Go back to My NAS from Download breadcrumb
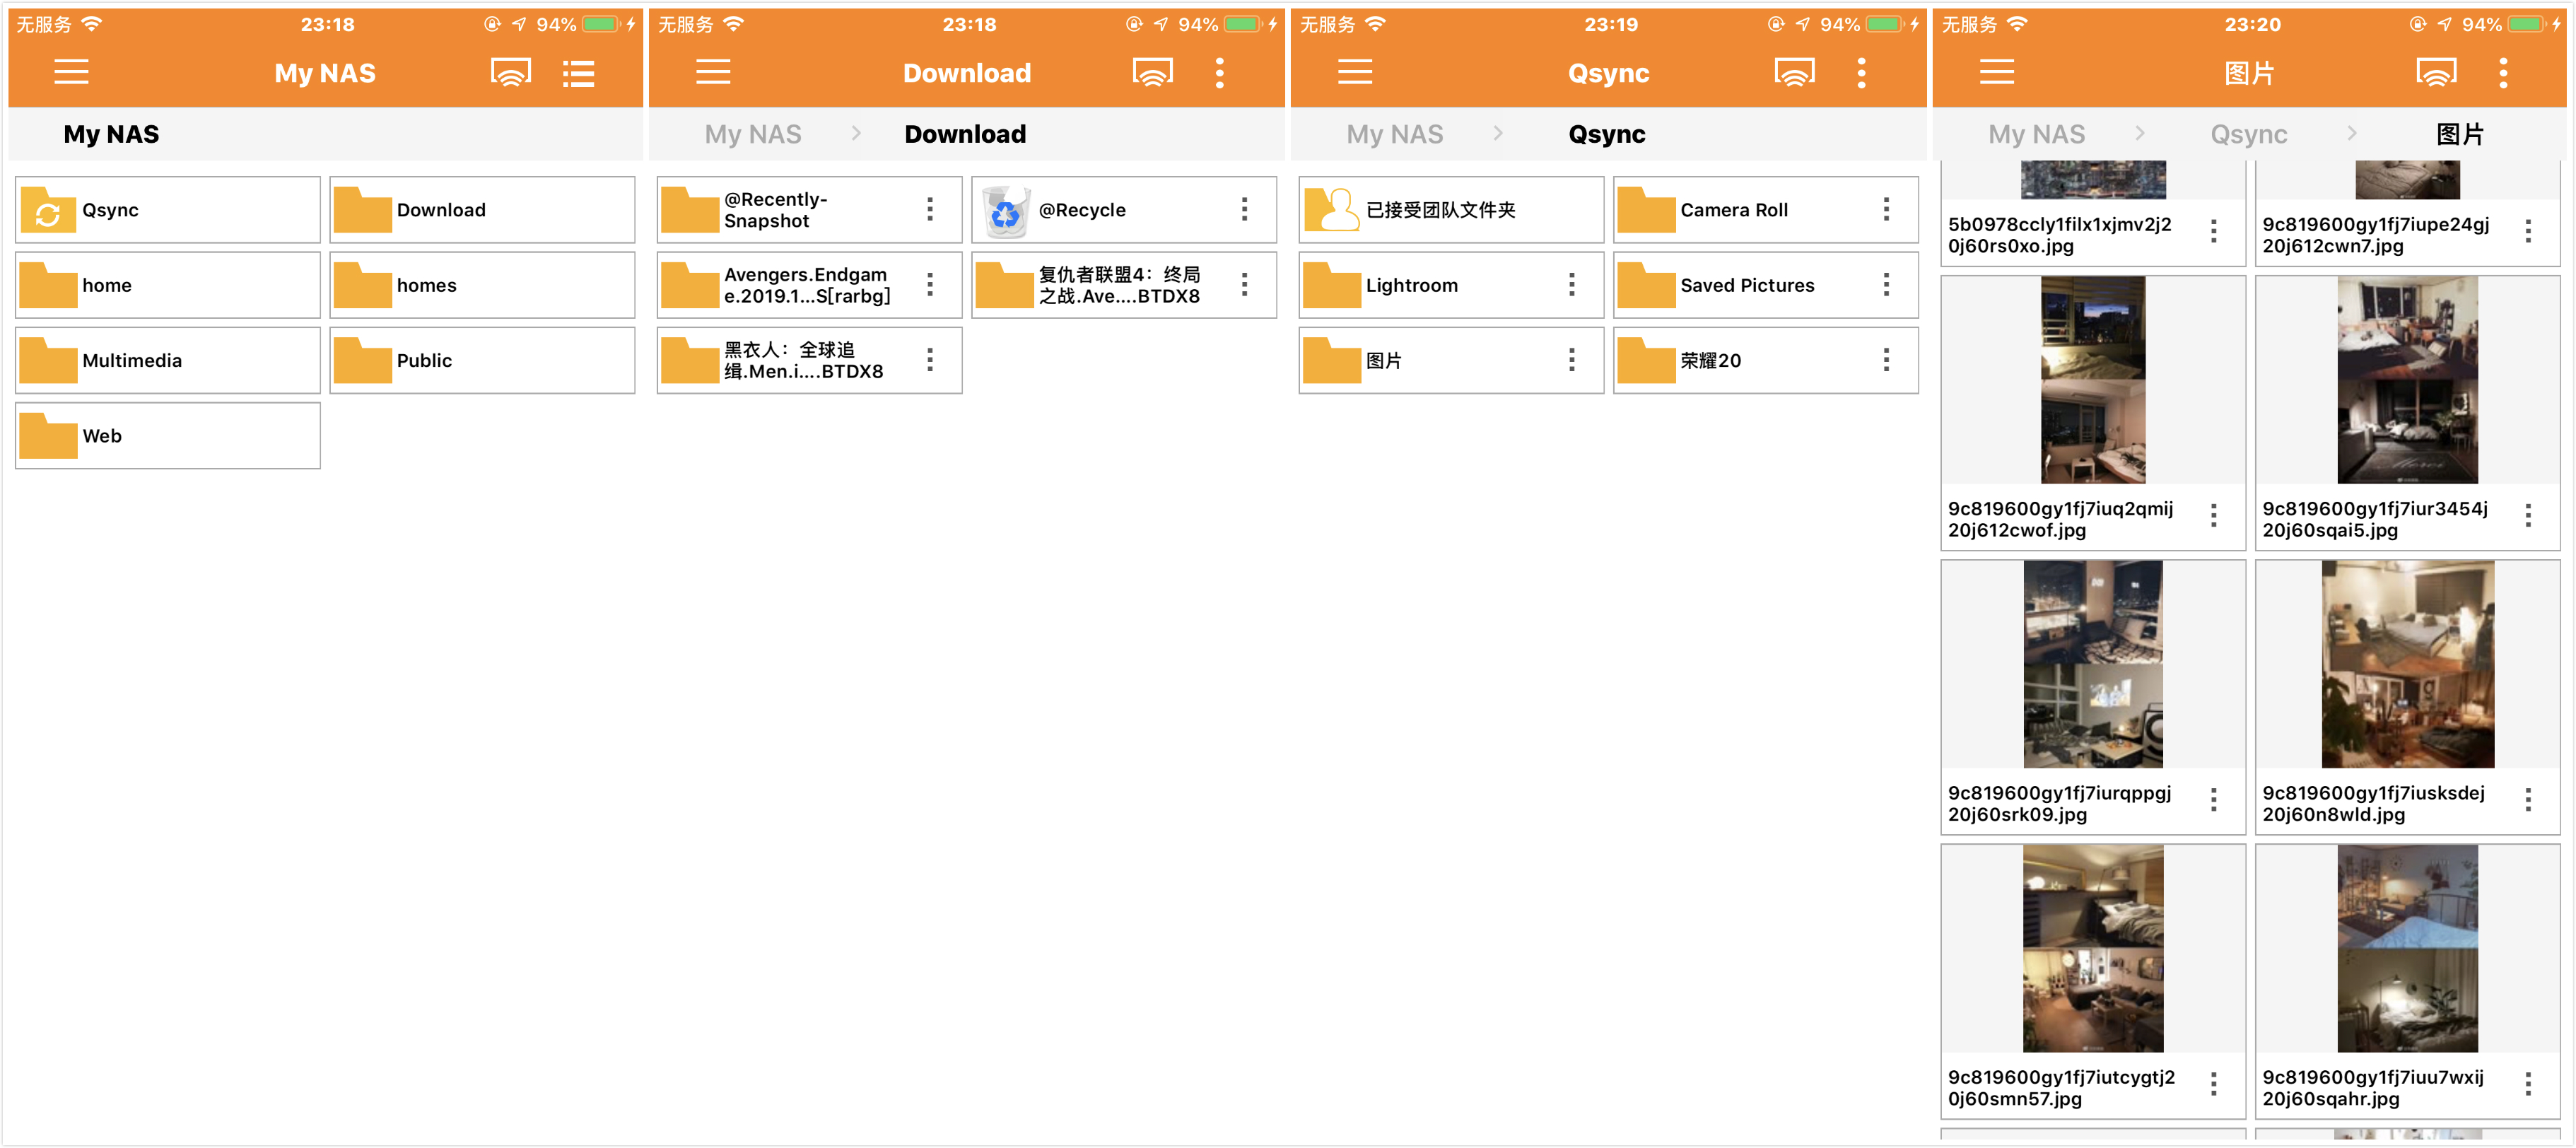 coord(753,134)
